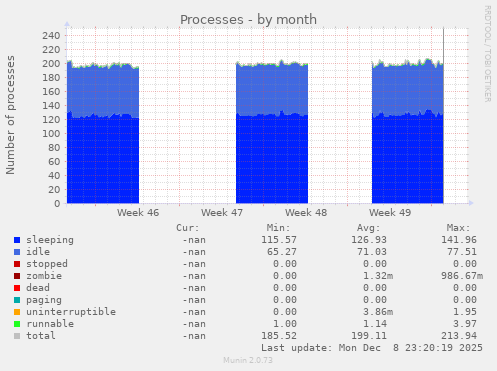Screen dimensions: 497x371
Task: Click the title 'Processes - by month'
Action: tap(248, 20)
